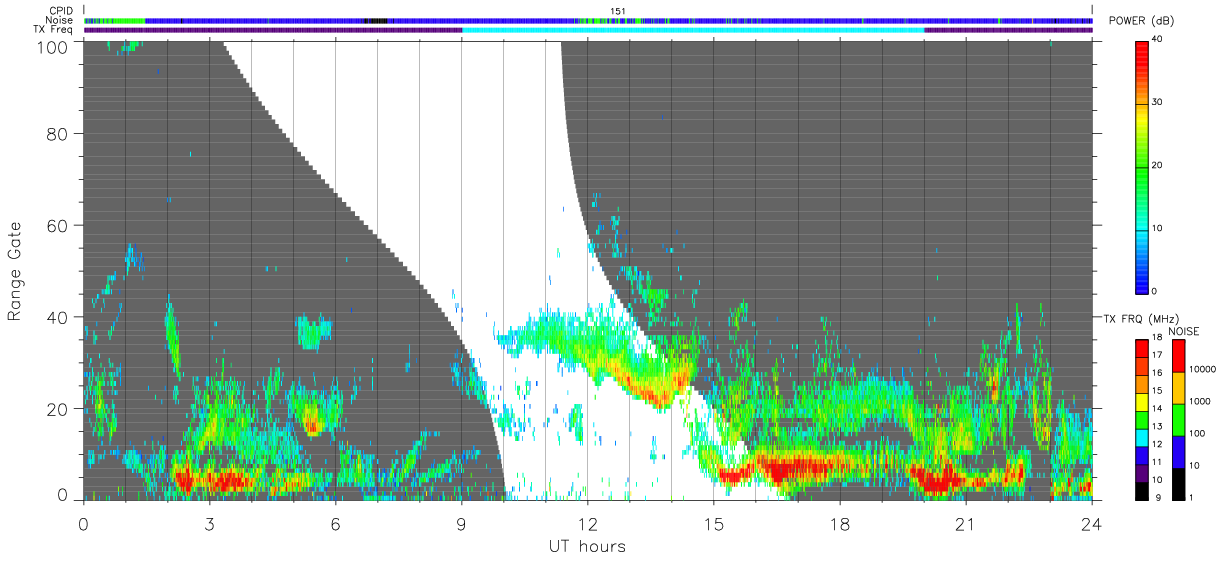This screenshot has width=1228, height=567.
Task: Click the red 17-18 MHz frequency swatch
Action: (1143, 349)
